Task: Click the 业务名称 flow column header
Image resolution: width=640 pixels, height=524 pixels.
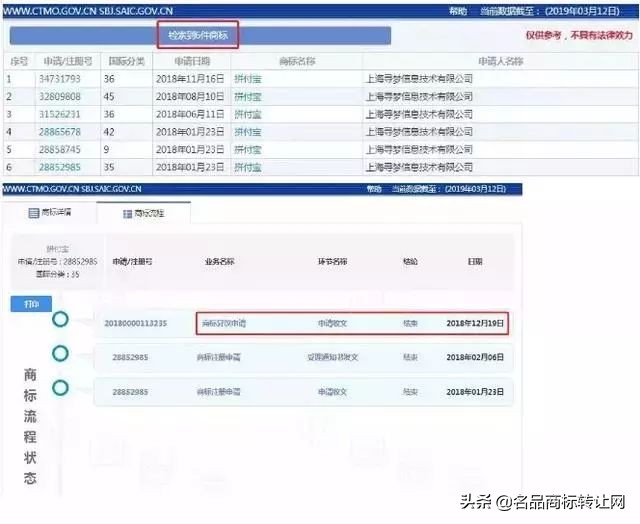Action: pyautogui.click(x=220, y=262)
